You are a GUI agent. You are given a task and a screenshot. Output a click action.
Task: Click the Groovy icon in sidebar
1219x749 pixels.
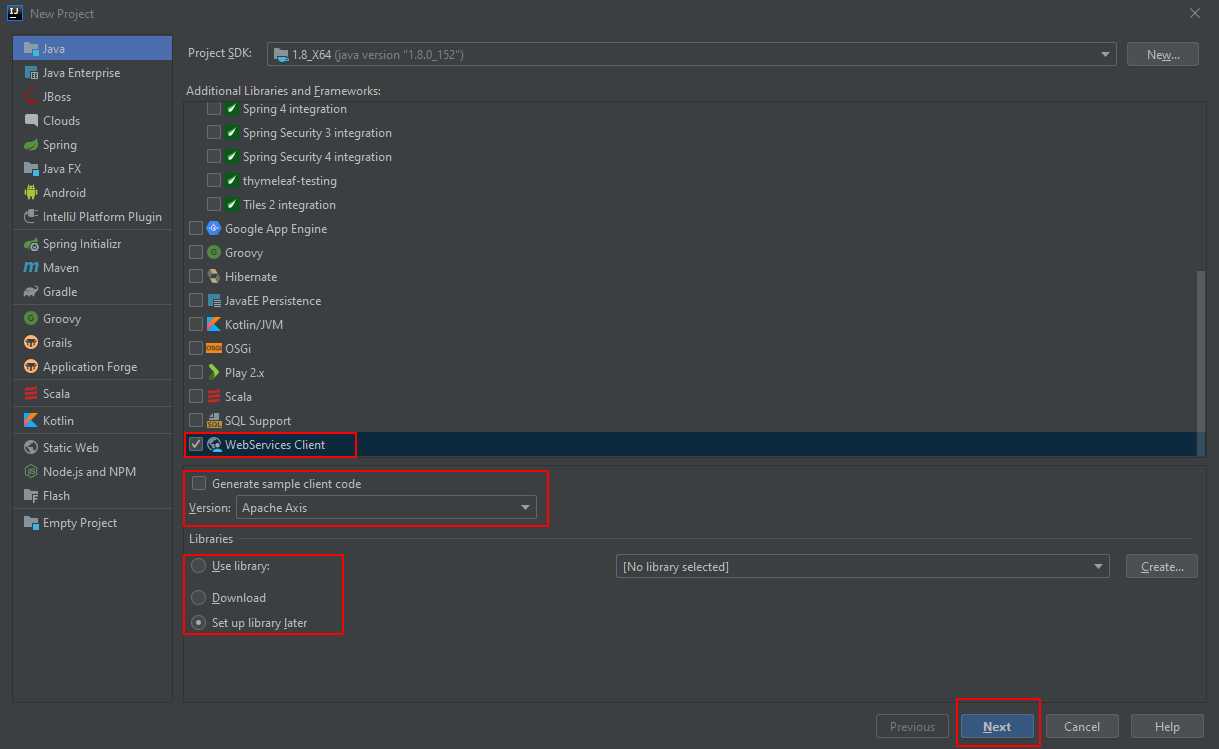(31, 318)
